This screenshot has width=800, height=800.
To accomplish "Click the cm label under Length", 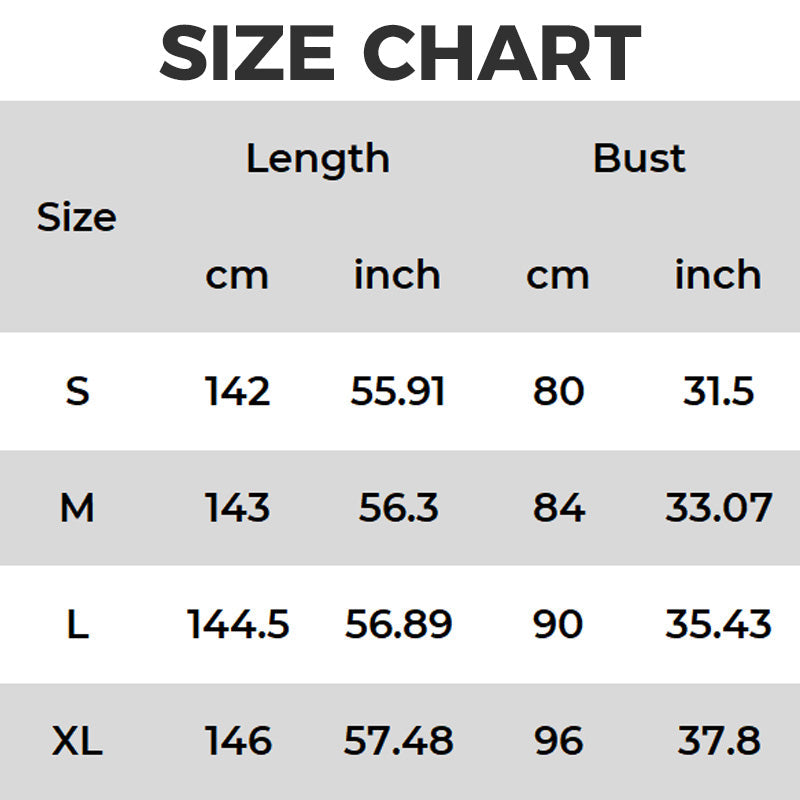I will point(237,275).
